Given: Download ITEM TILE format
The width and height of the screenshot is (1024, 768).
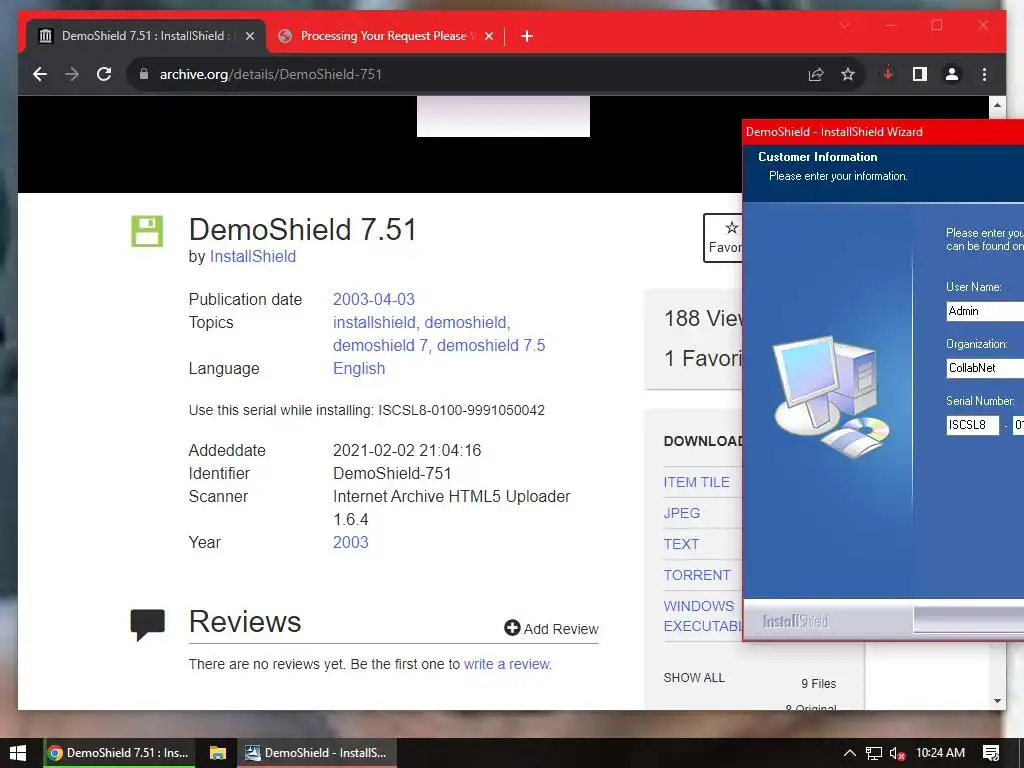Looking at the screenshot, I should pos(696,482).
